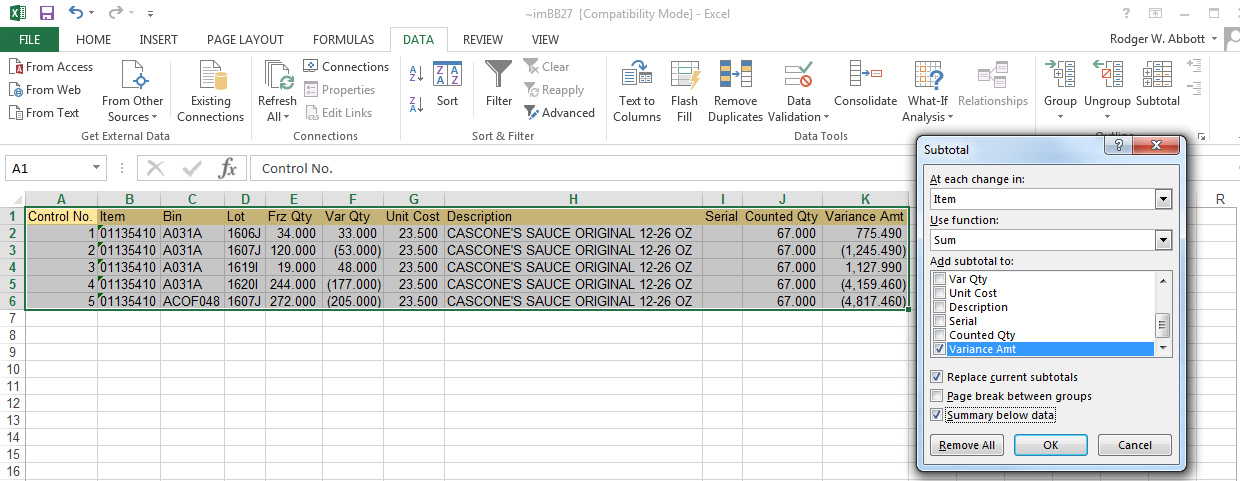Check the Var Qty checkbox
This screenshot has width=1240, height=481.
pyautogui.click(x=939, y=279)
